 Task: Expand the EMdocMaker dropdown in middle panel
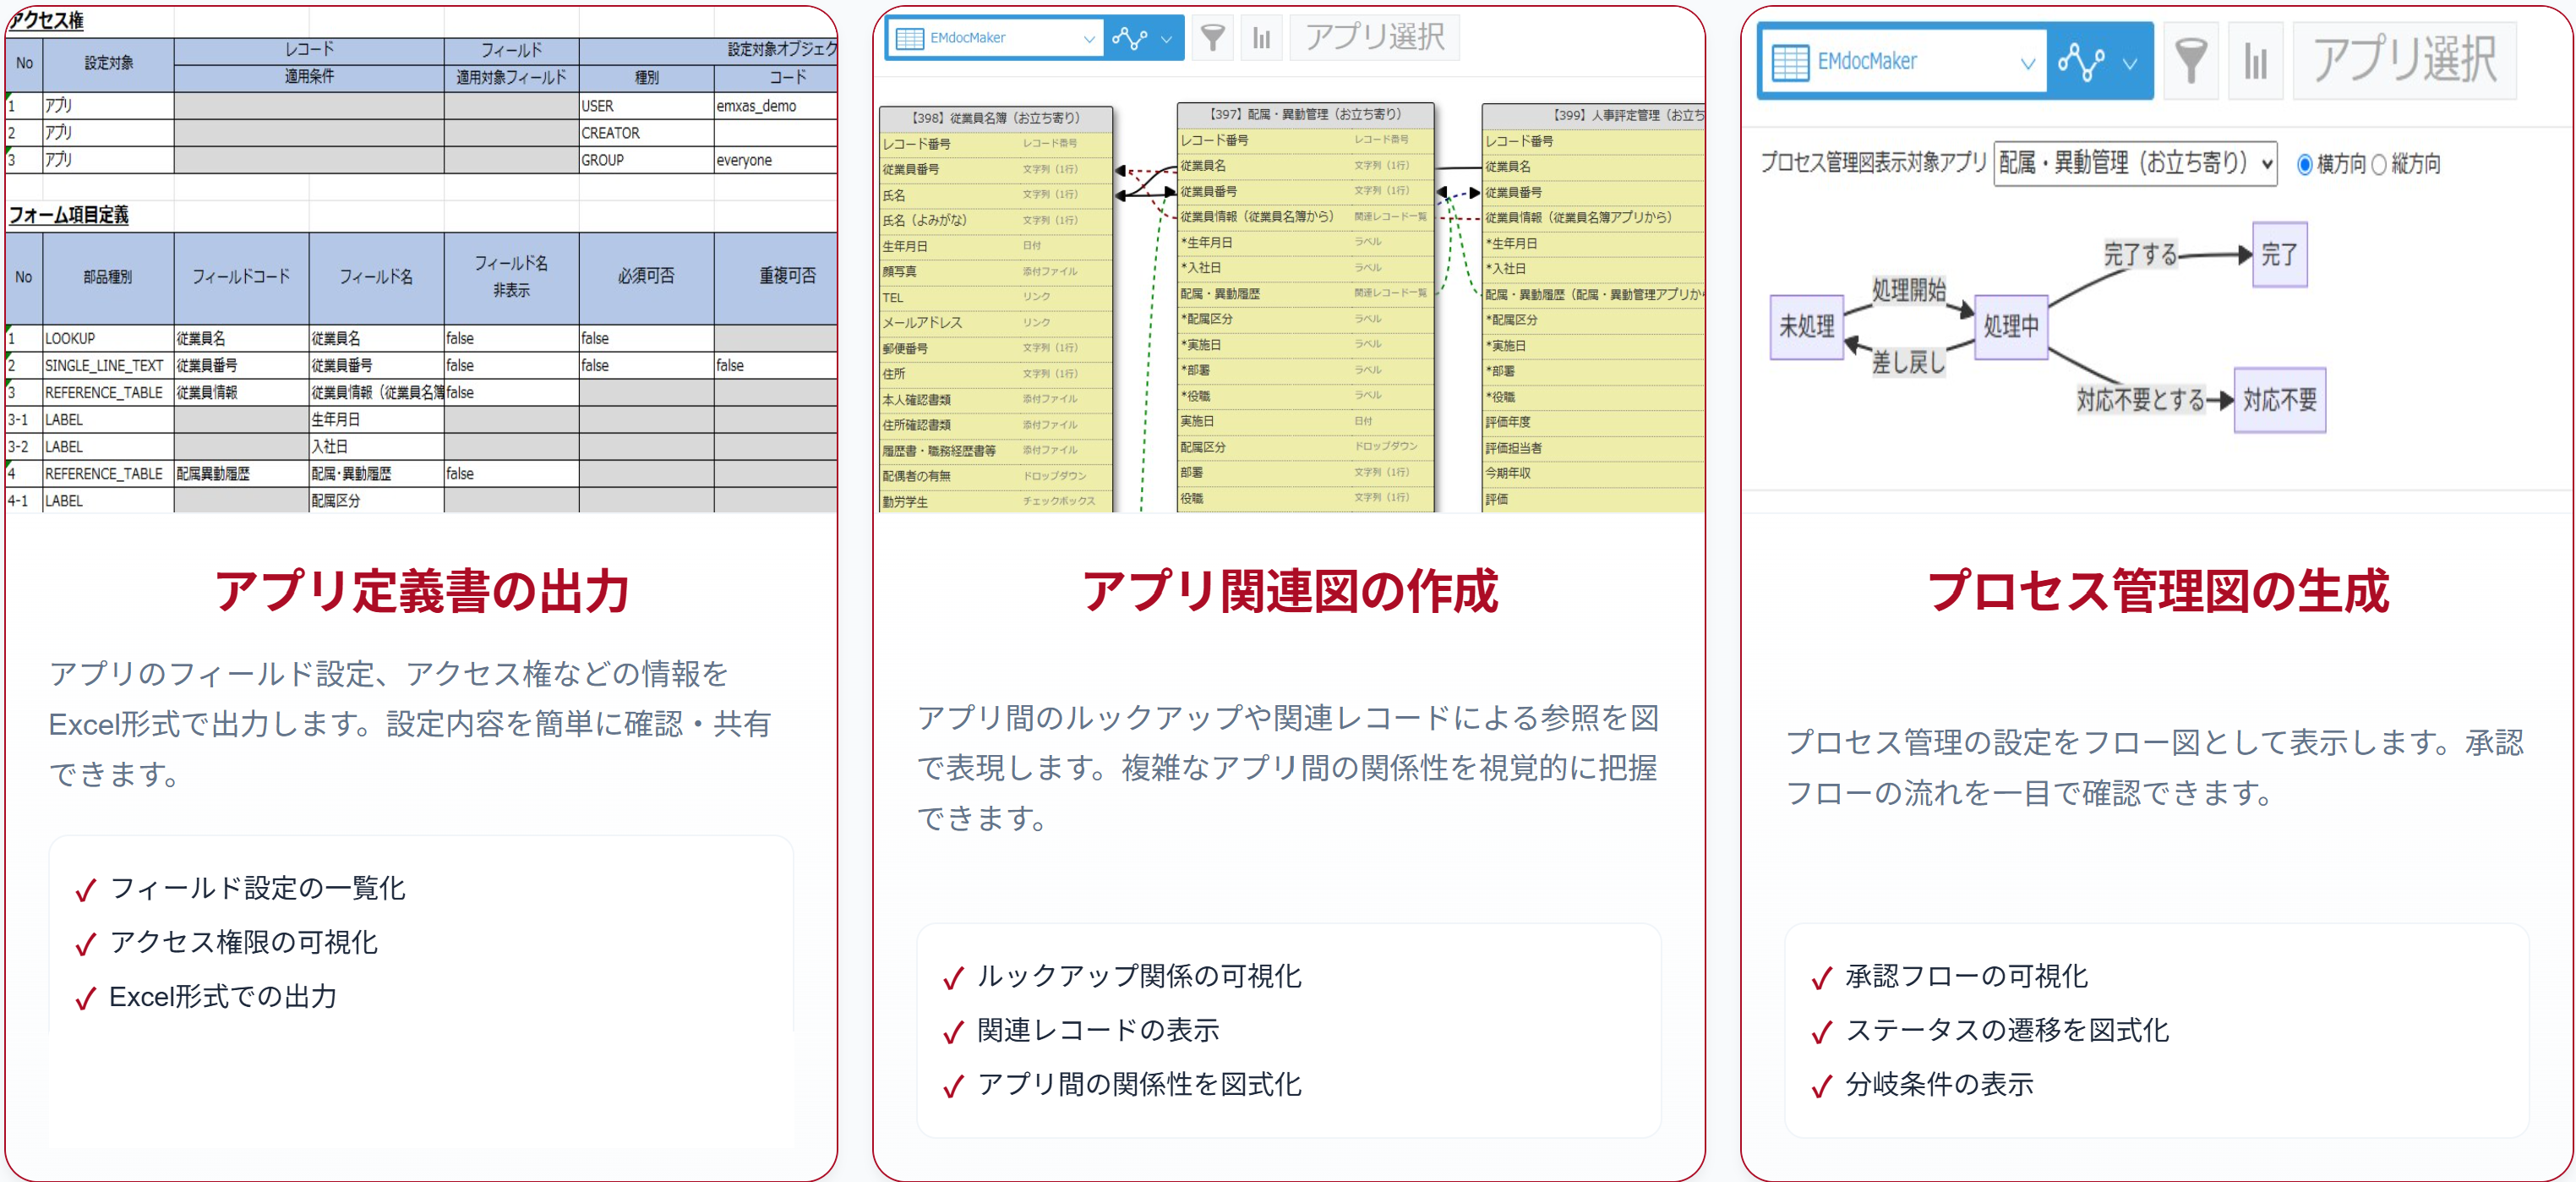[1089, 39]
